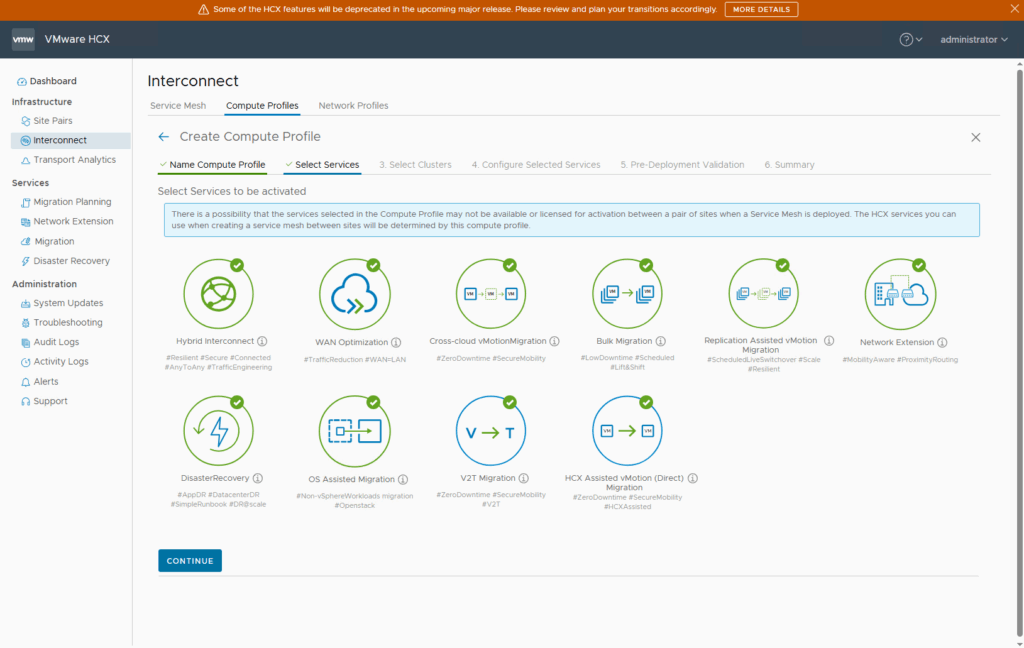Click the Hybrid Interconnect globe icon
The height and width of the screenshot is (648, 1024).
(217, 294)
